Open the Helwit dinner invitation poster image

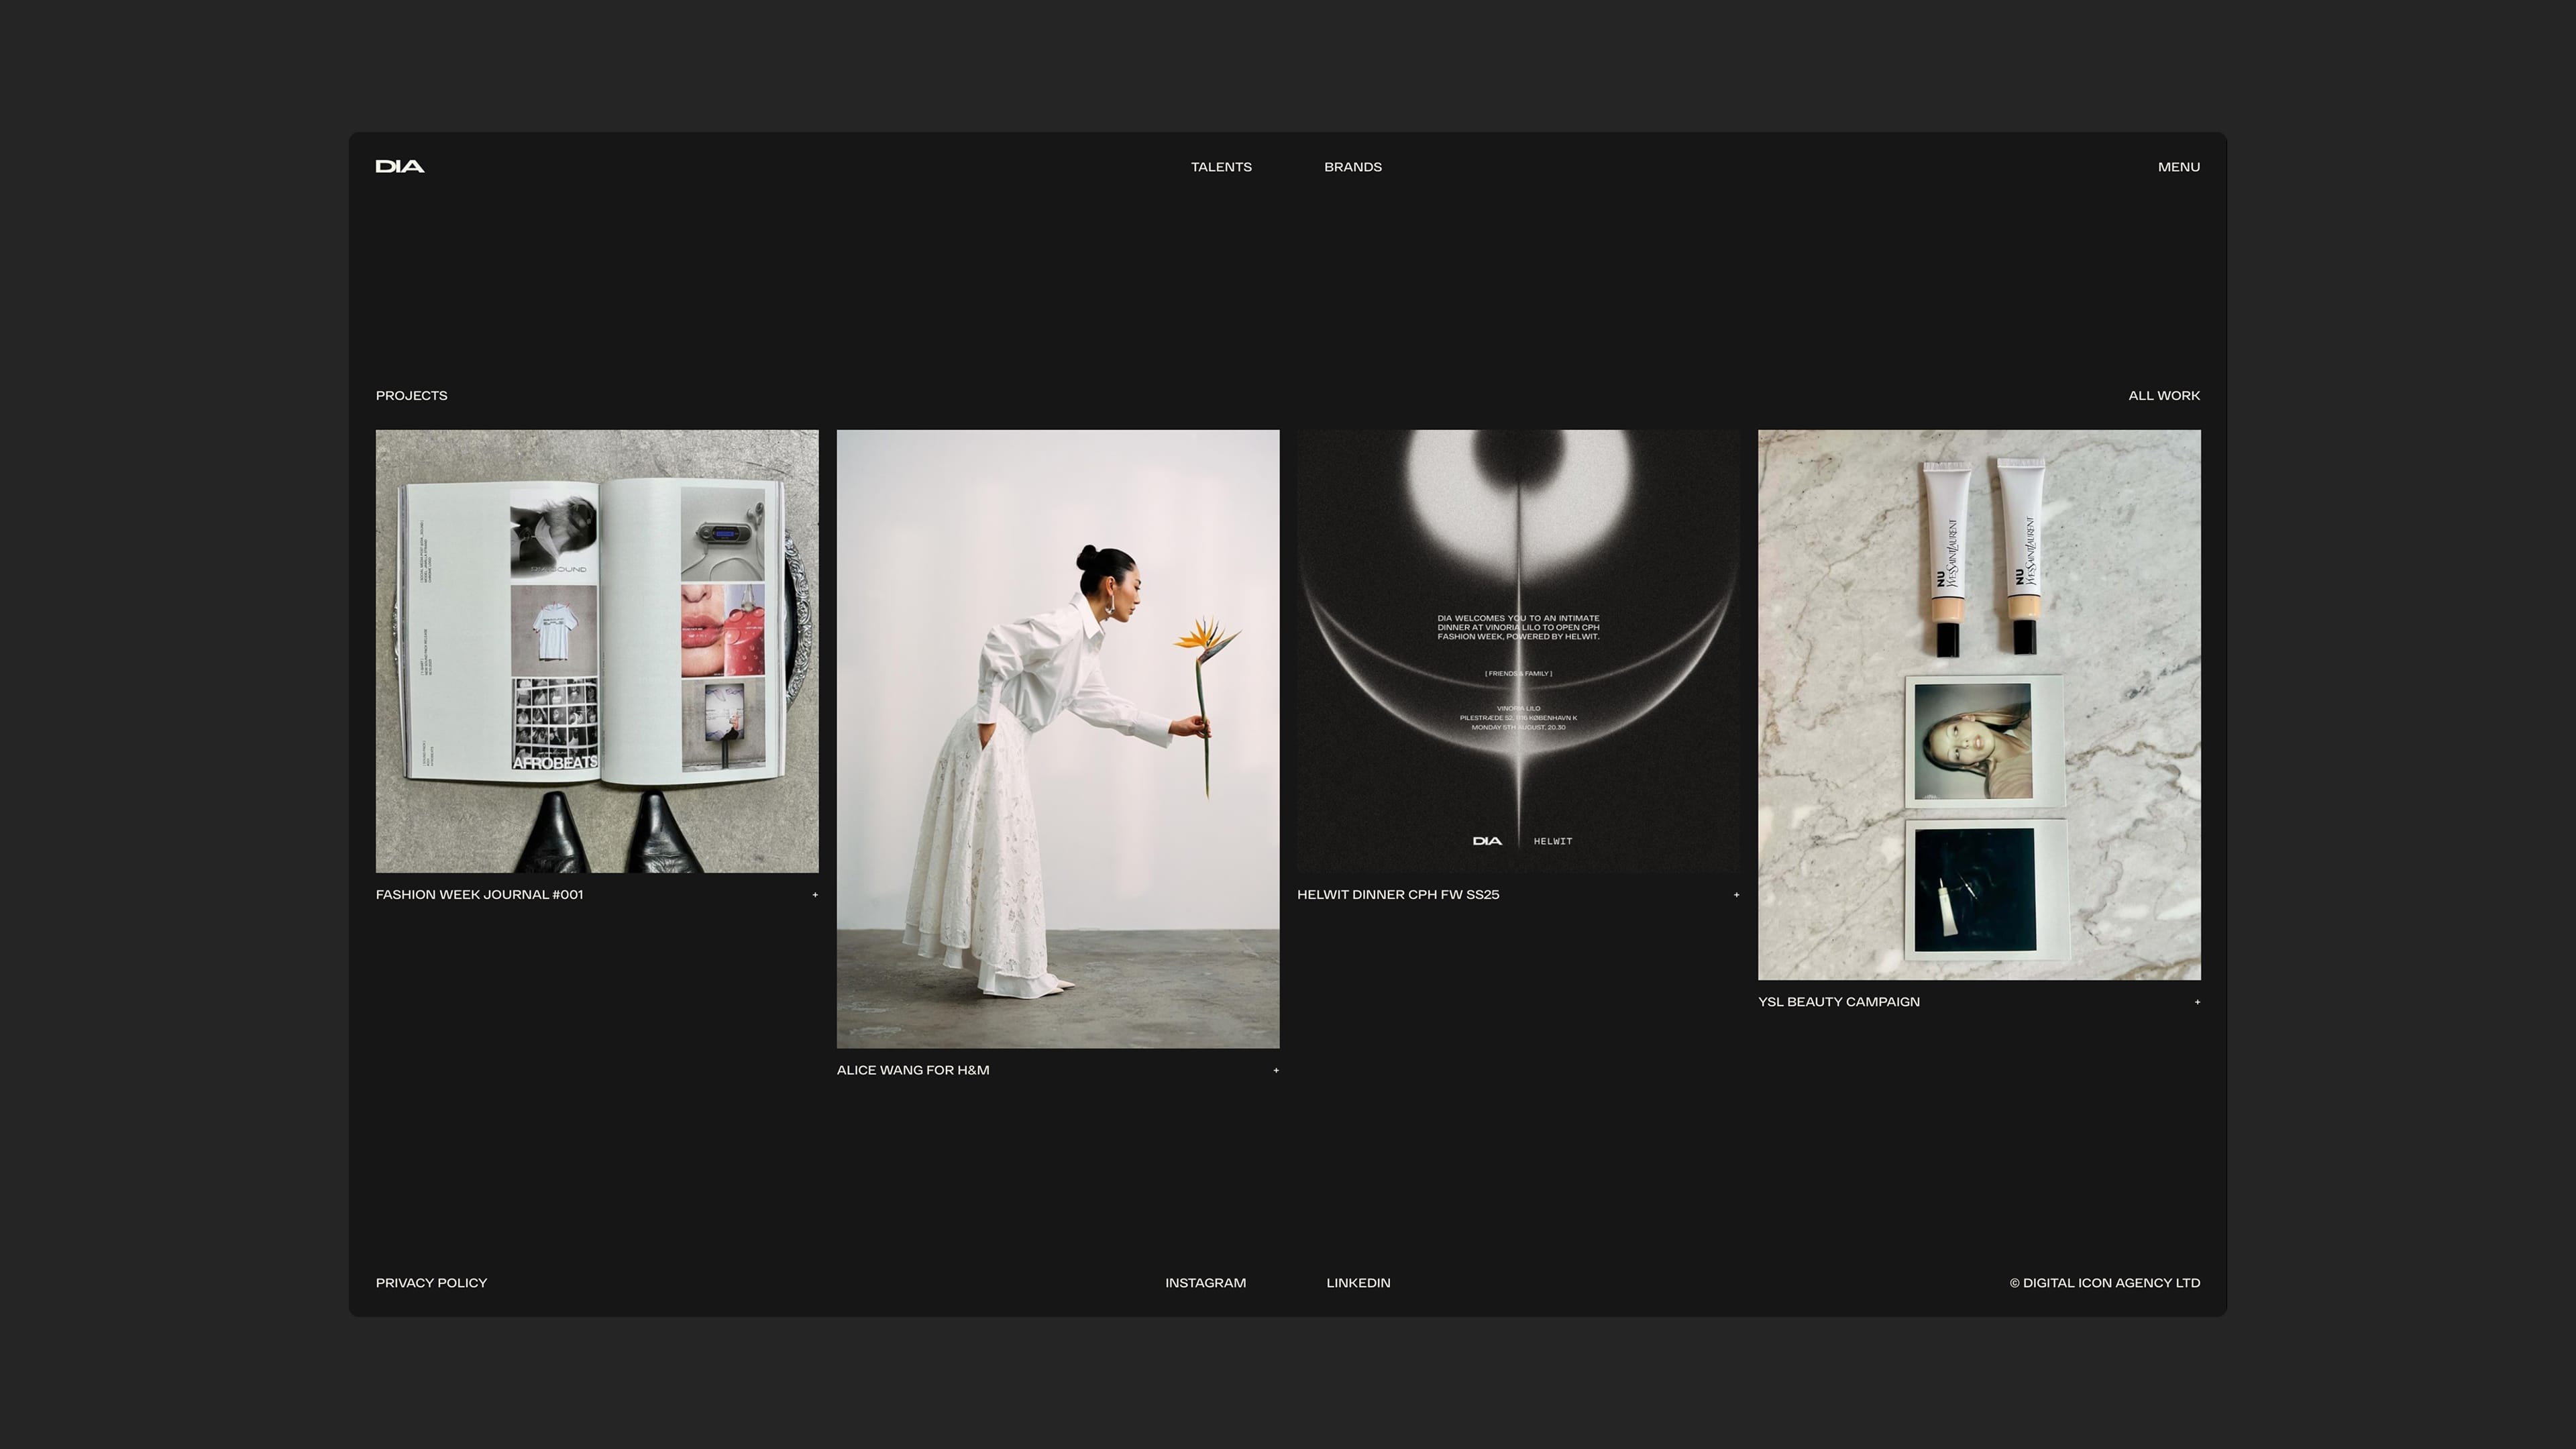1518,651
